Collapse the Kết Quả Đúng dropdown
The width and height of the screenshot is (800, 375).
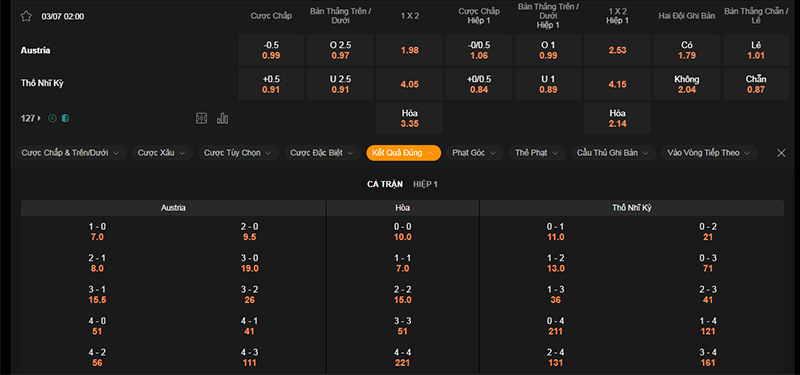click(404, 153)
